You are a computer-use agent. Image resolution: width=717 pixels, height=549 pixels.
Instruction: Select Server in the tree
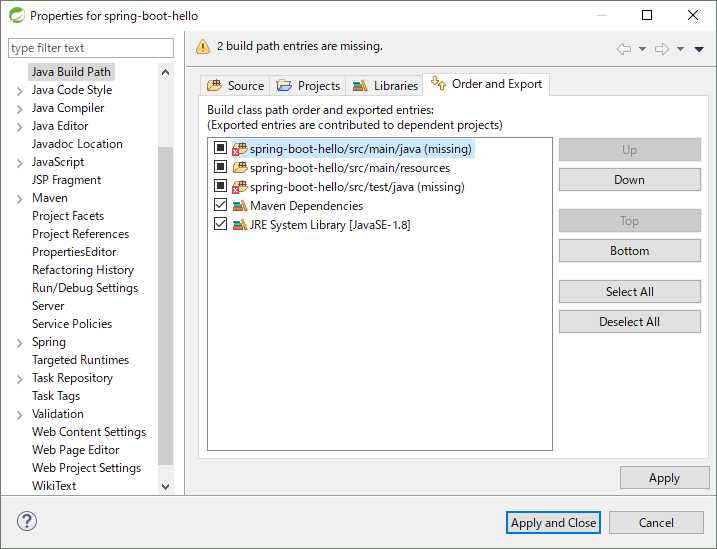48,306
